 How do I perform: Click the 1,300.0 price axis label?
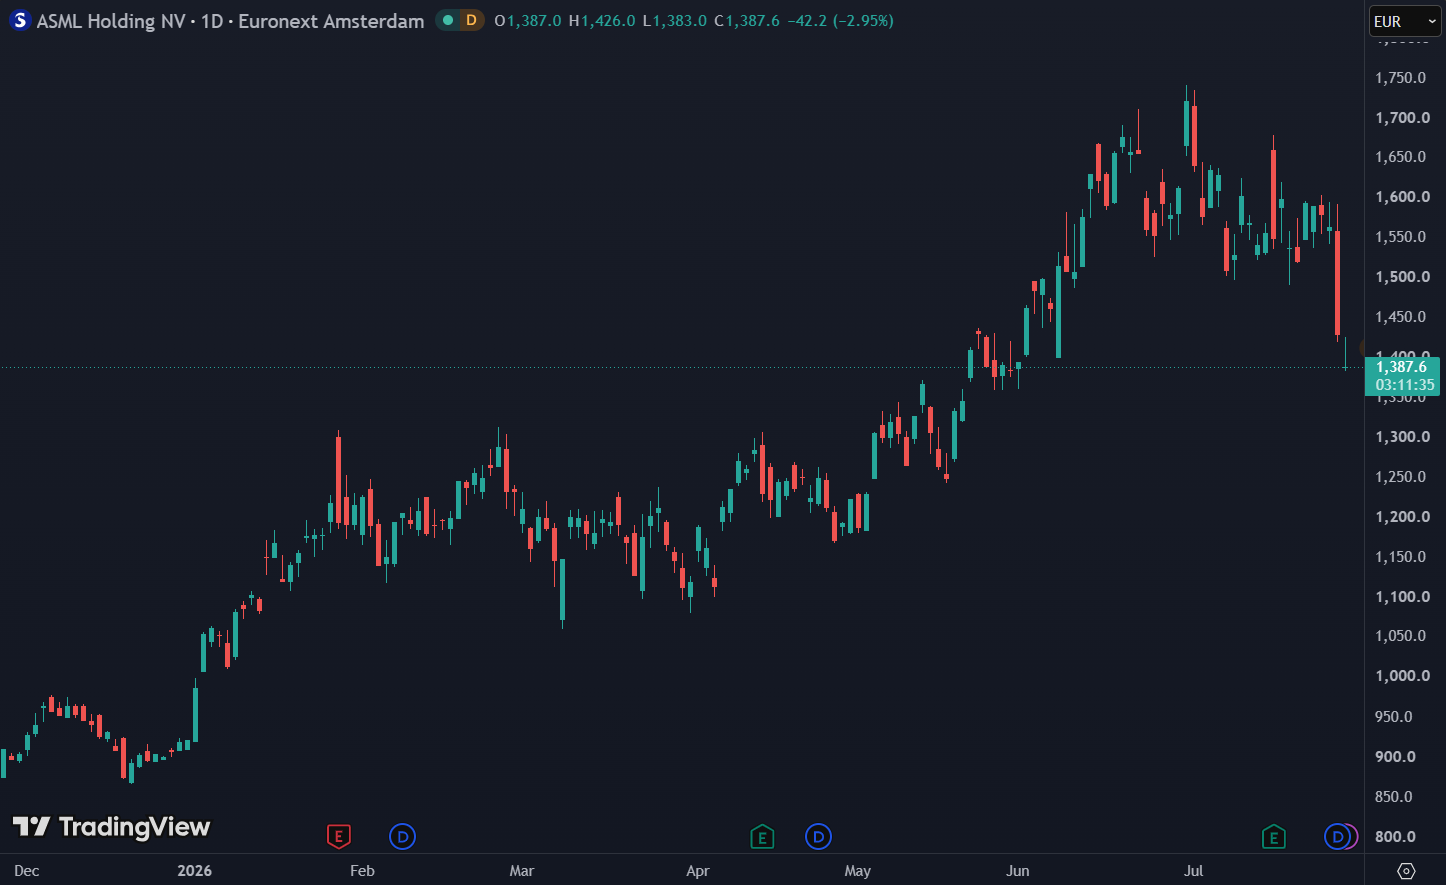click(x=1402, y=437)
